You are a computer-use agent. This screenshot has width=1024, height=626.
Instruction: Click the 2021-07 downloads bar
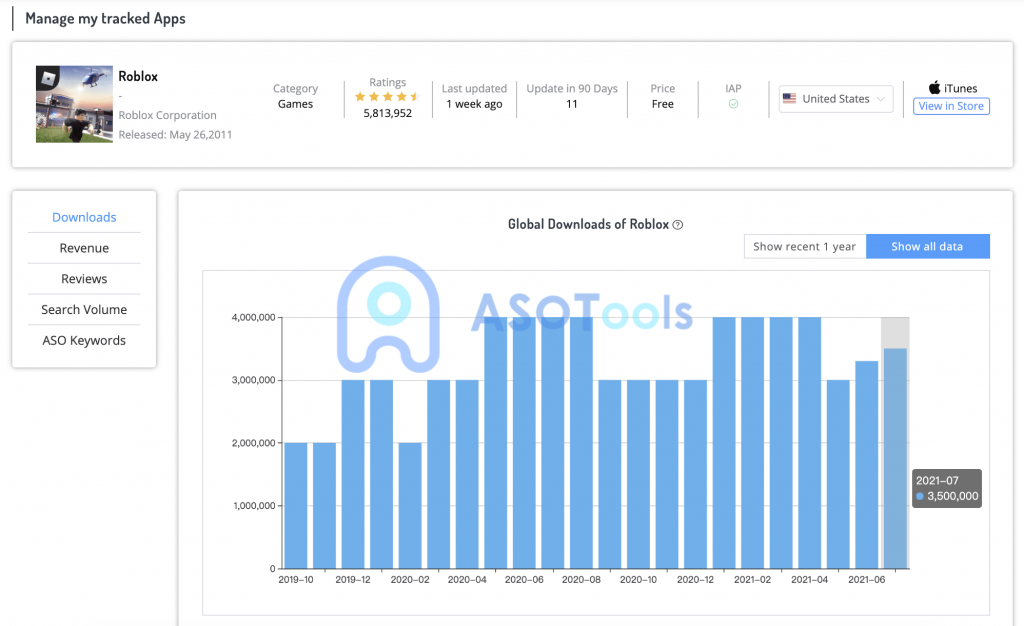pos(895,458)
